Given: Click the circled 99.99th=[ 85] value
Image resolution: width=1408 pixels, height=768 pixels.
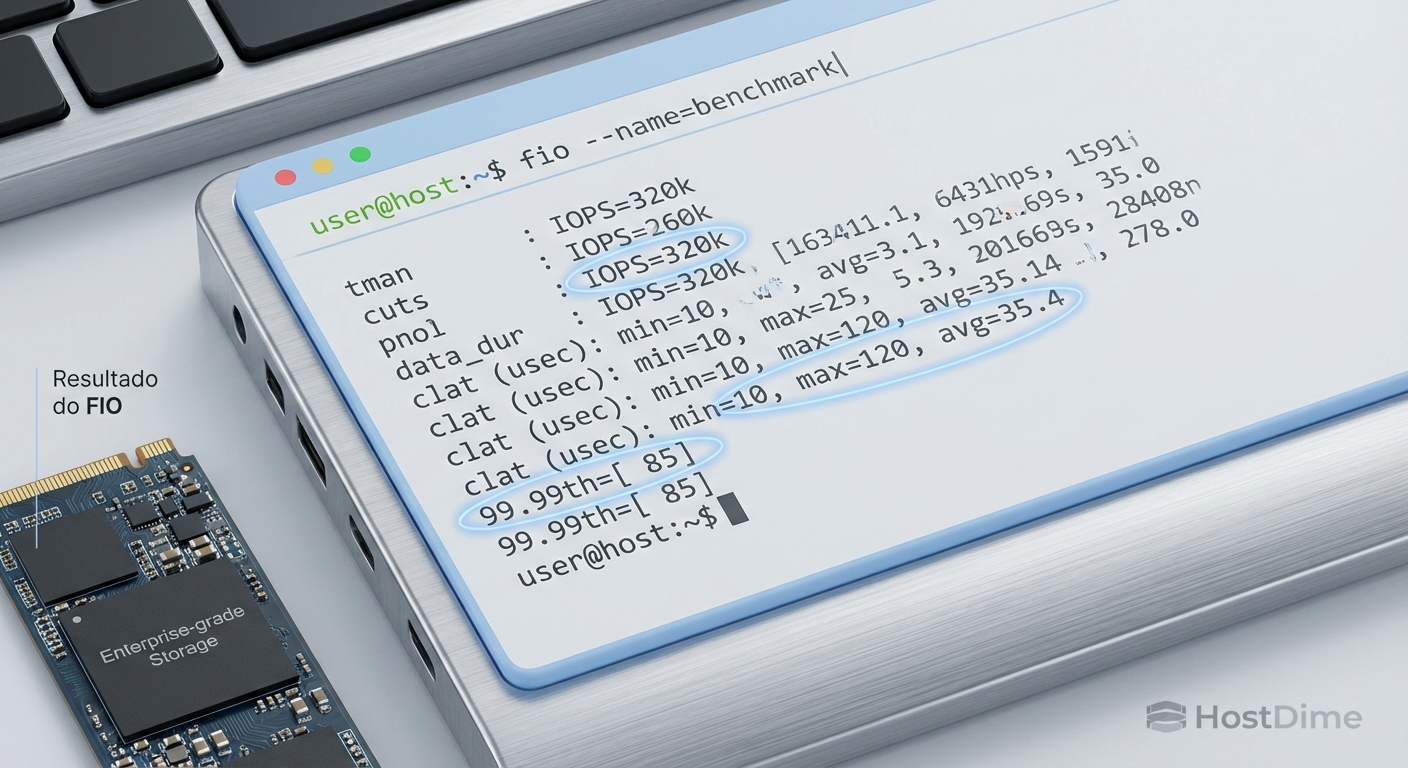Looking at the screenshot, I should click(x=588, y=484).
